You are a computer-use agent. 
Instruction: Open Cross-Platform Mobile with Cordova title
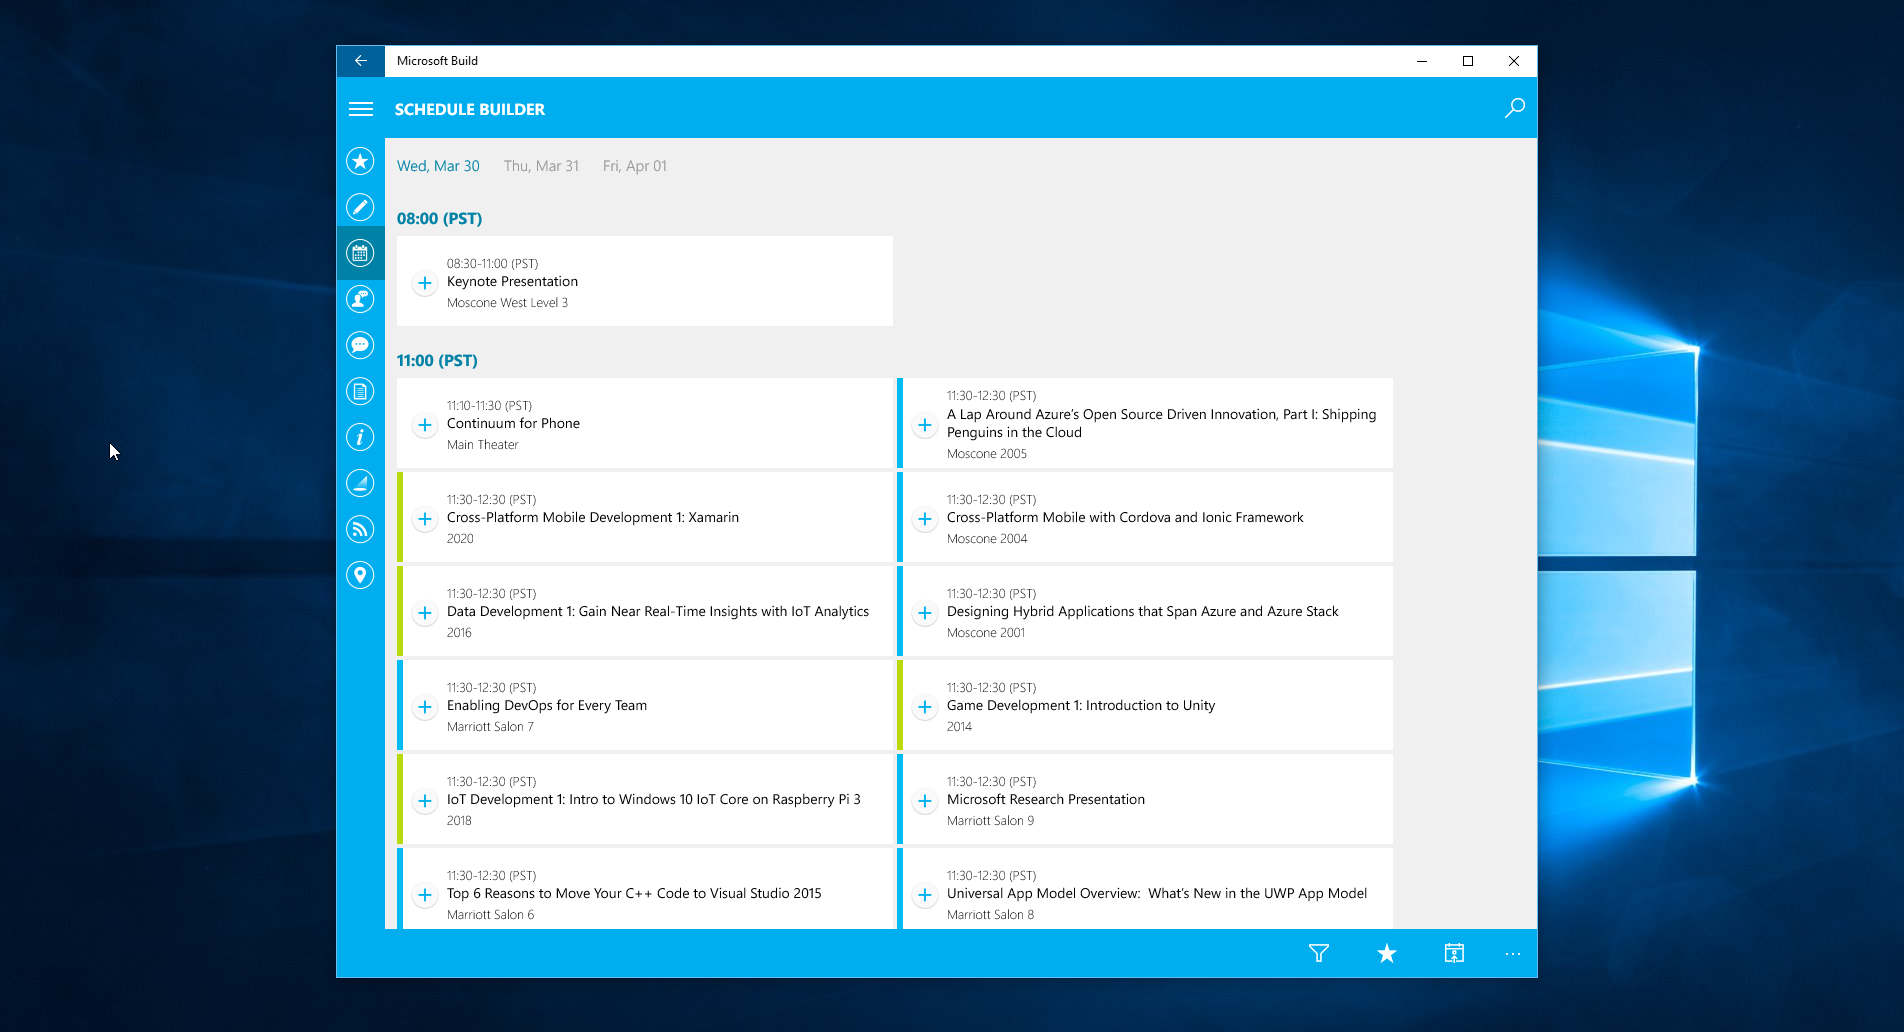click(x=1125, y=518)
